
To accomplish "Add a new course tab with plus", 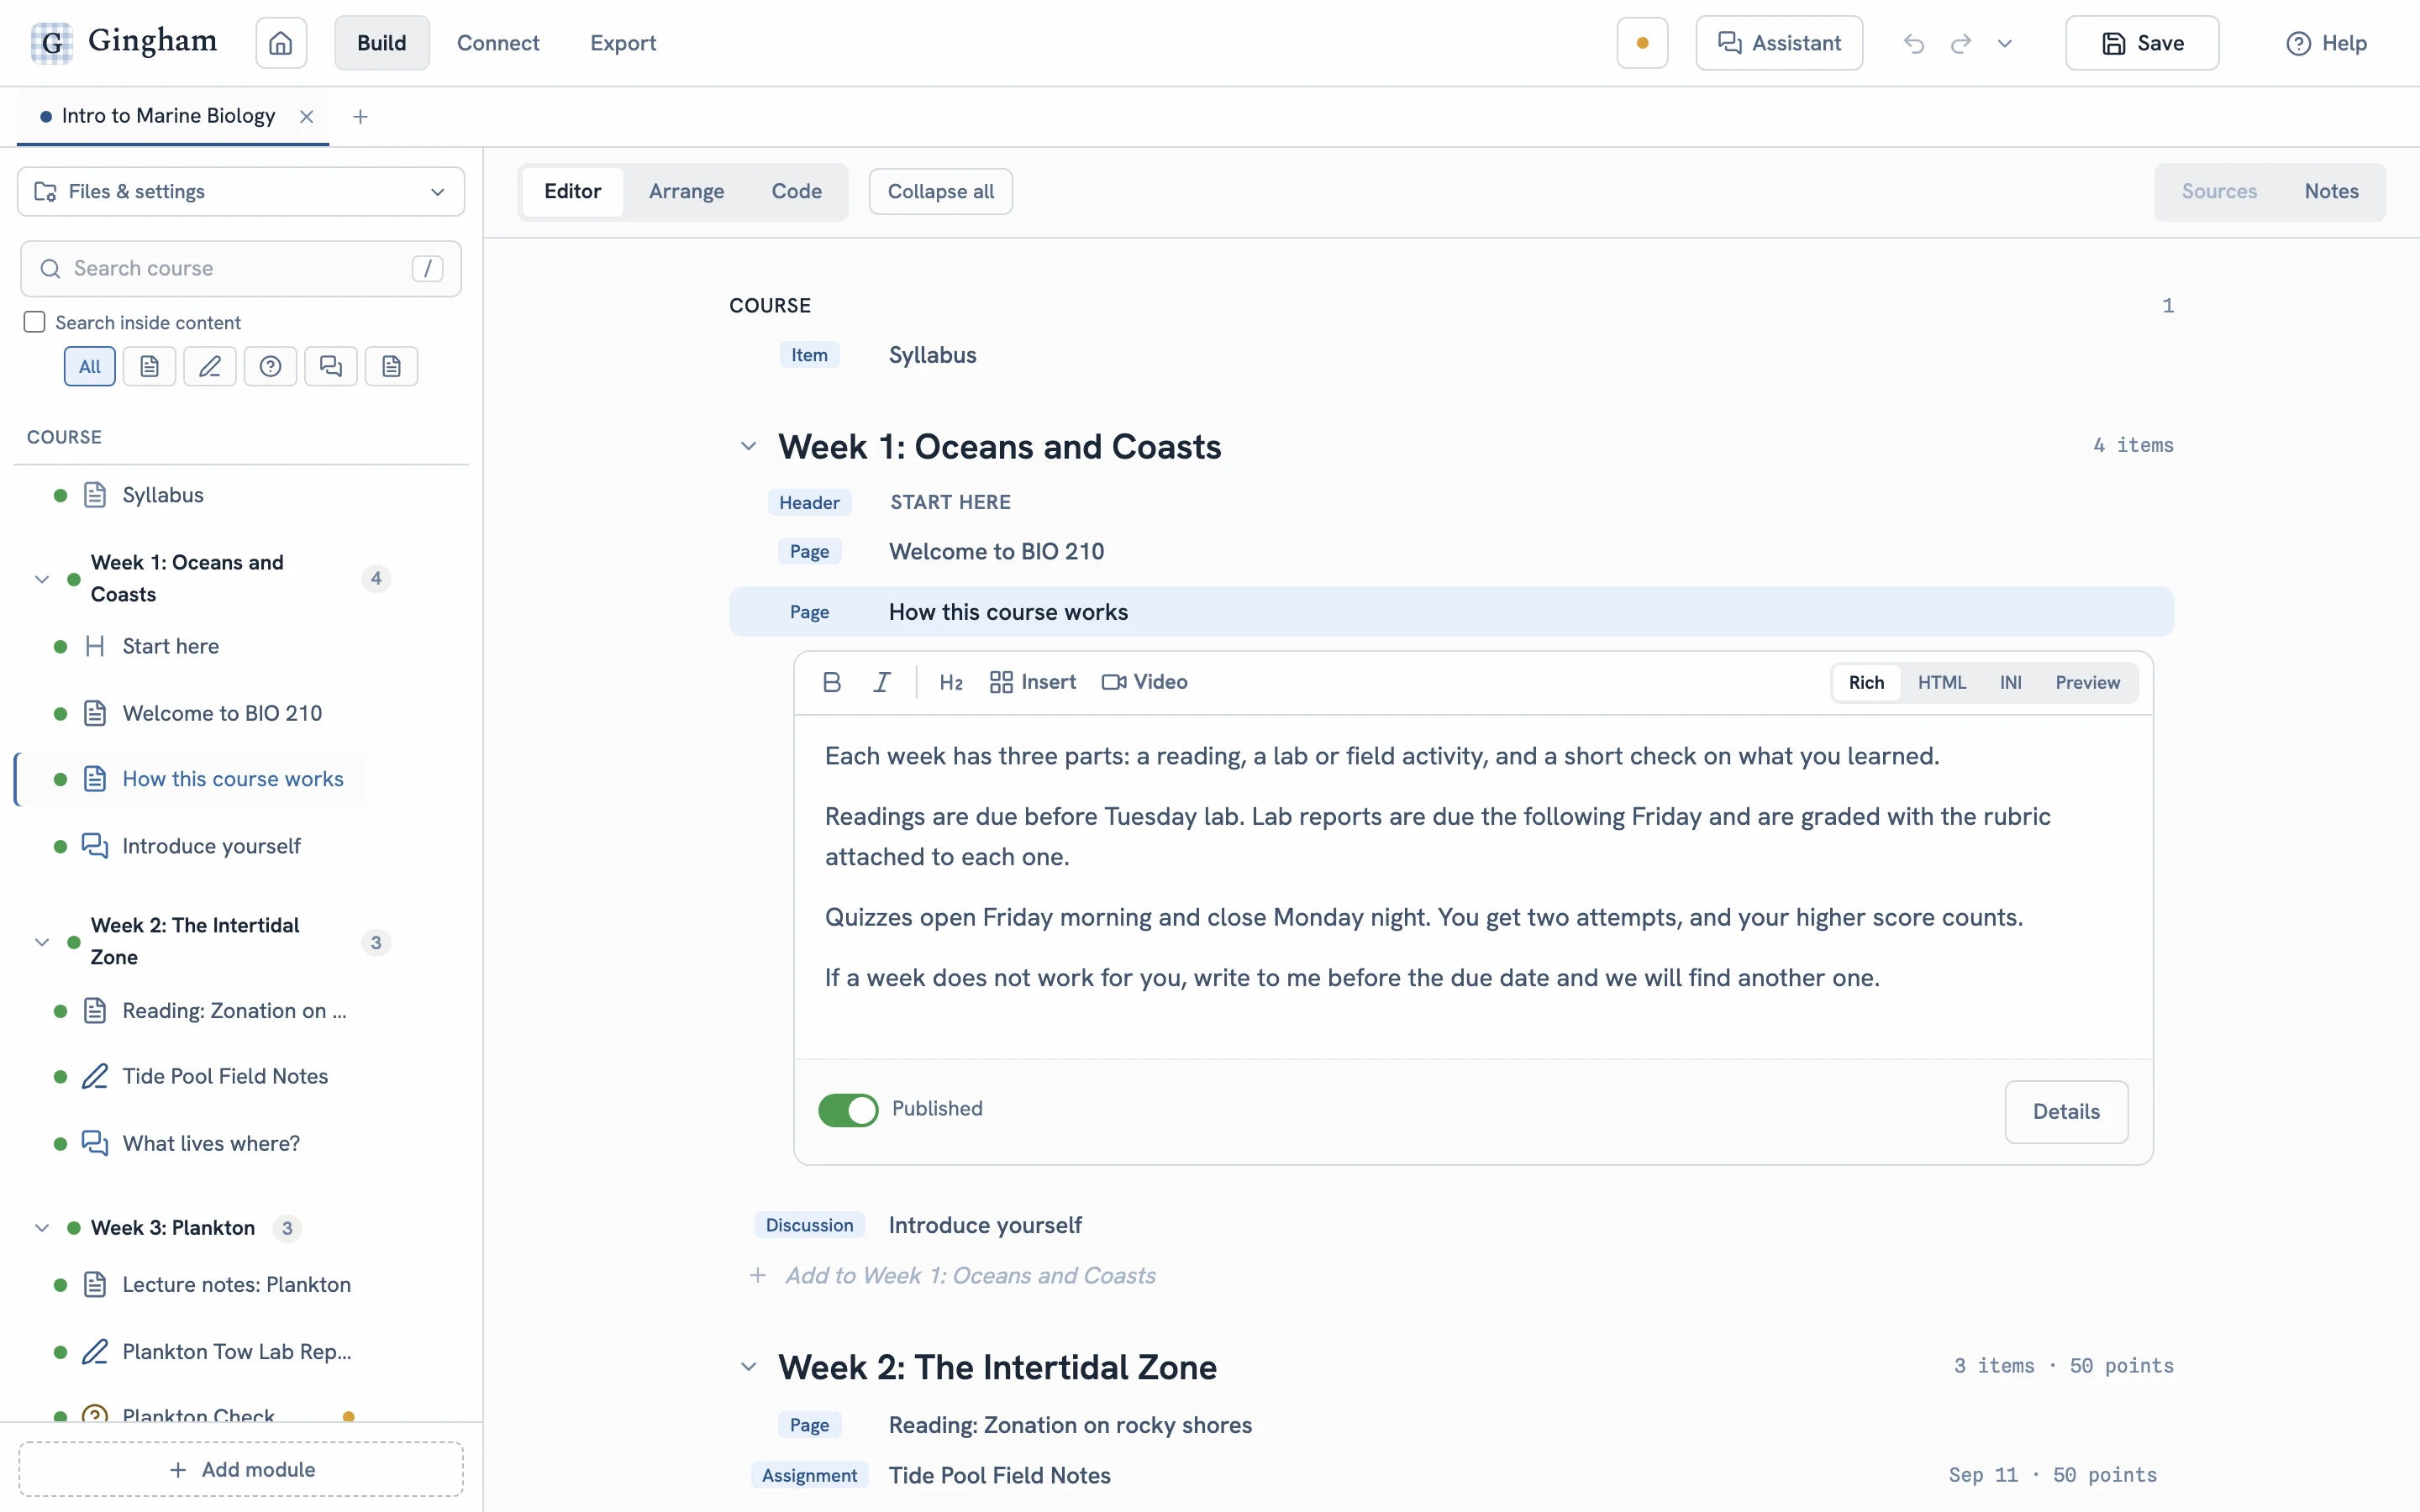I will point(360,117).
